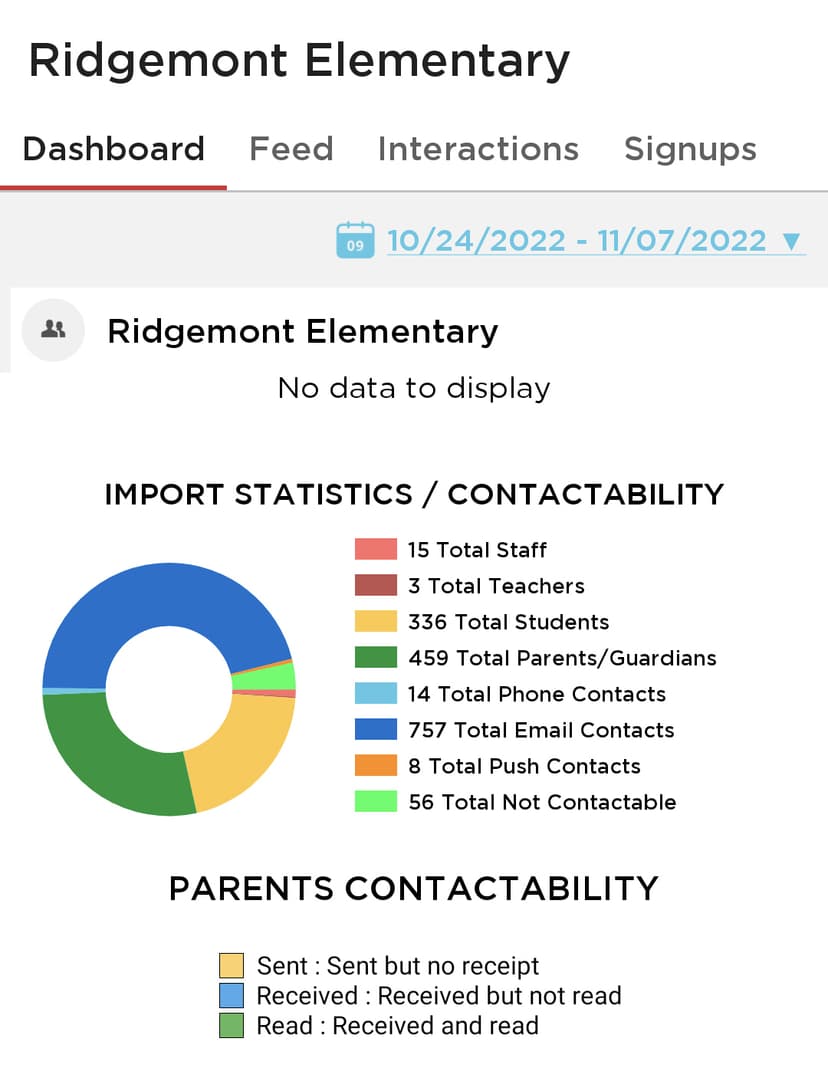Click Total Push Contacts legend swatch
The width and height of the screenshot is (828, 1068).
(376, 766)
